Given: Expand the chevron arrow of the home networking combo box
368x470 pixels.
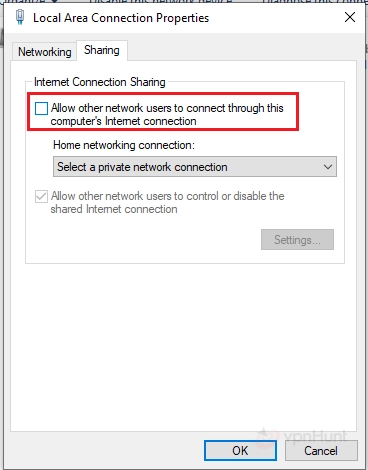Looking at the screenshot, I should point(328,167).
